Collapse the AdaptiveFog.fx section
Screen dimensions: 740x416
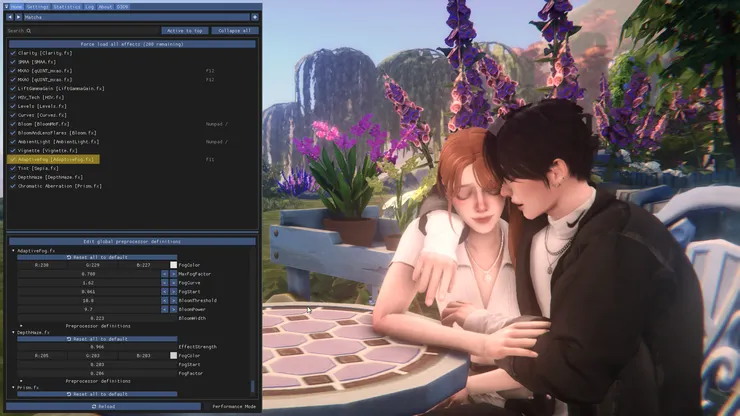[13, 251]
